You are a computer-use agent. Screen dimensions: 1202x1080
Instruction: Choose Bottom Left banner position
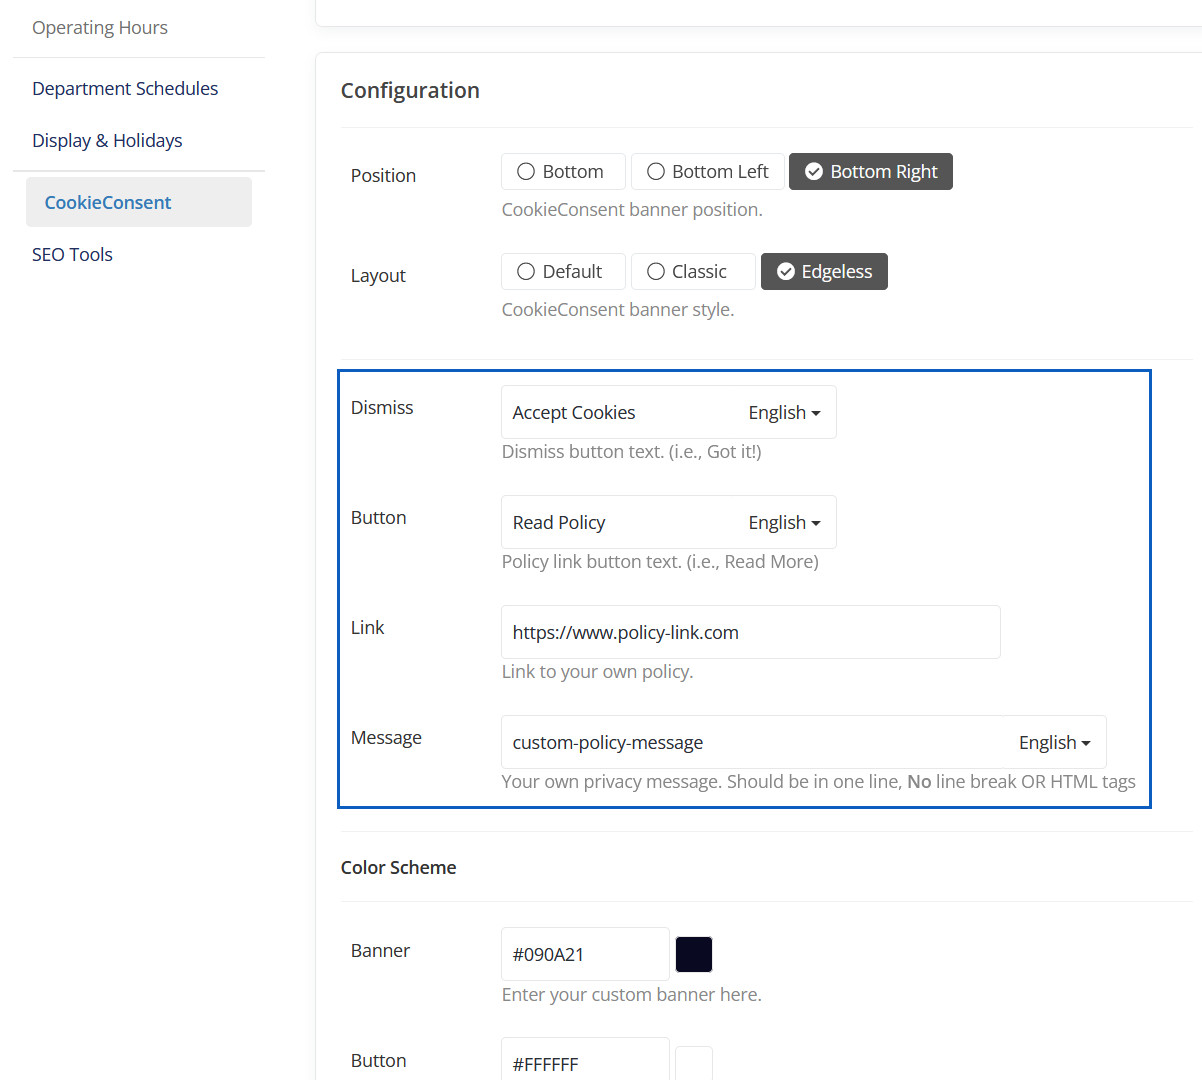pos(707,172)
